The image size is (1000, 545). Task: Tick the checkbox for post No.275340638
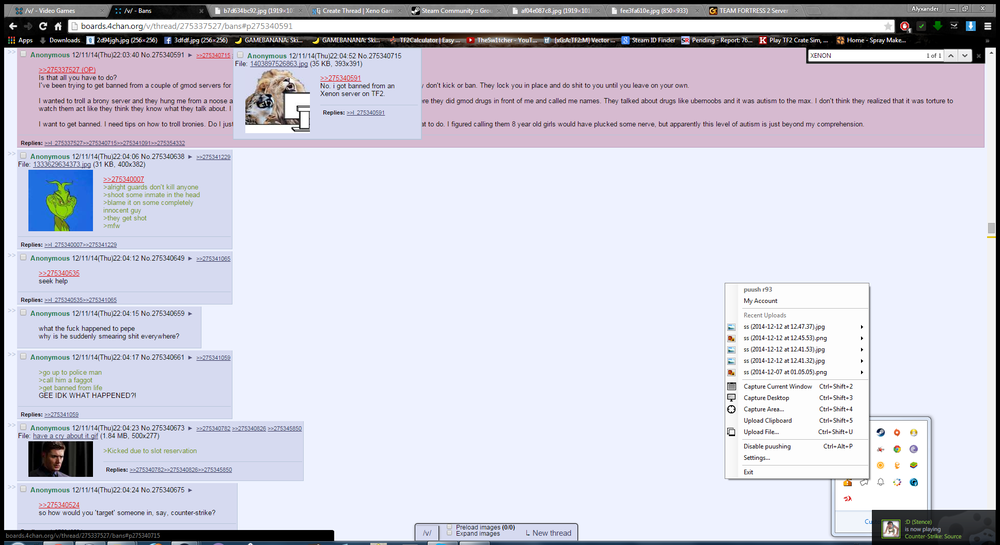pos(23,156)
